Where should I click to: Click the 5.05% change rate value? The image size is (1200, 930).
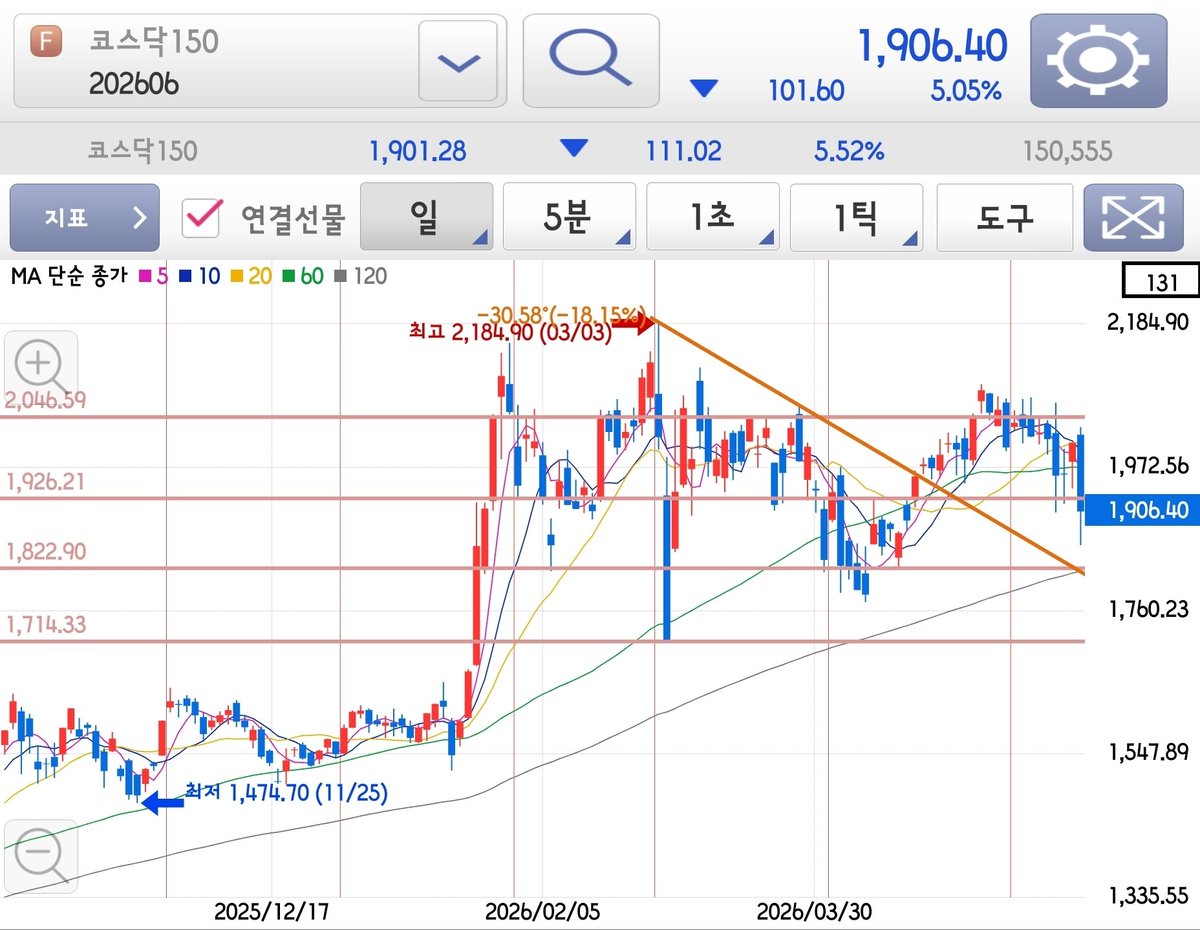tap(966, 91)
